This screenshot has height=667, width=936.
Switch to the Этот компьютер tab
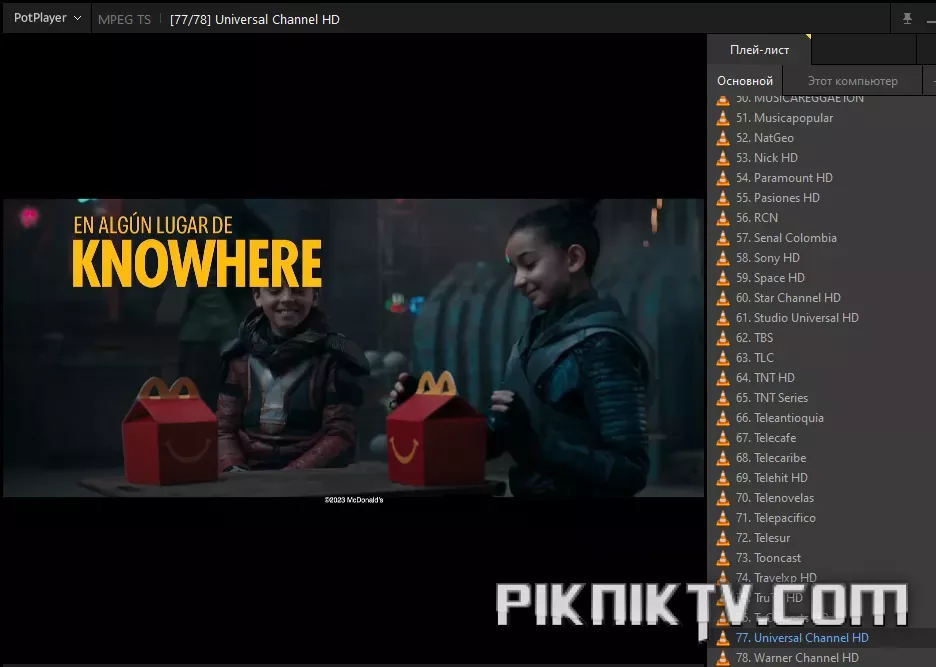852,81
